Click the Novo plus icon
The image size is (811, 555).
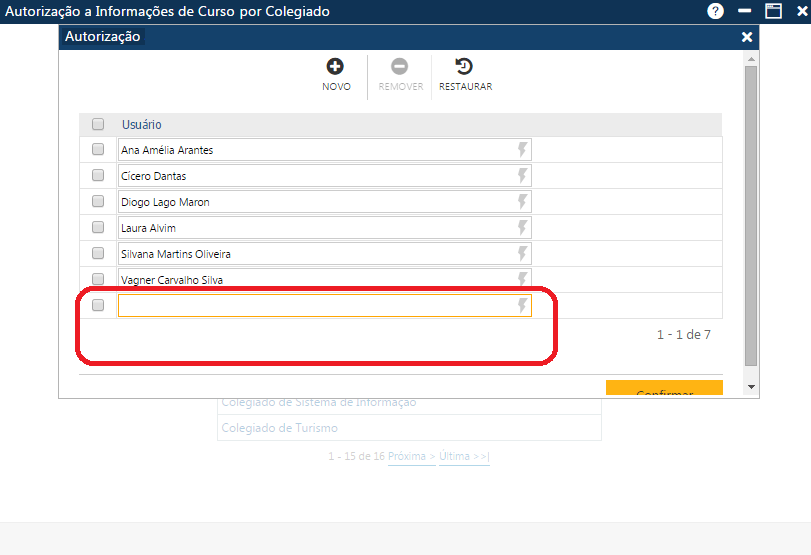(335, 67)
